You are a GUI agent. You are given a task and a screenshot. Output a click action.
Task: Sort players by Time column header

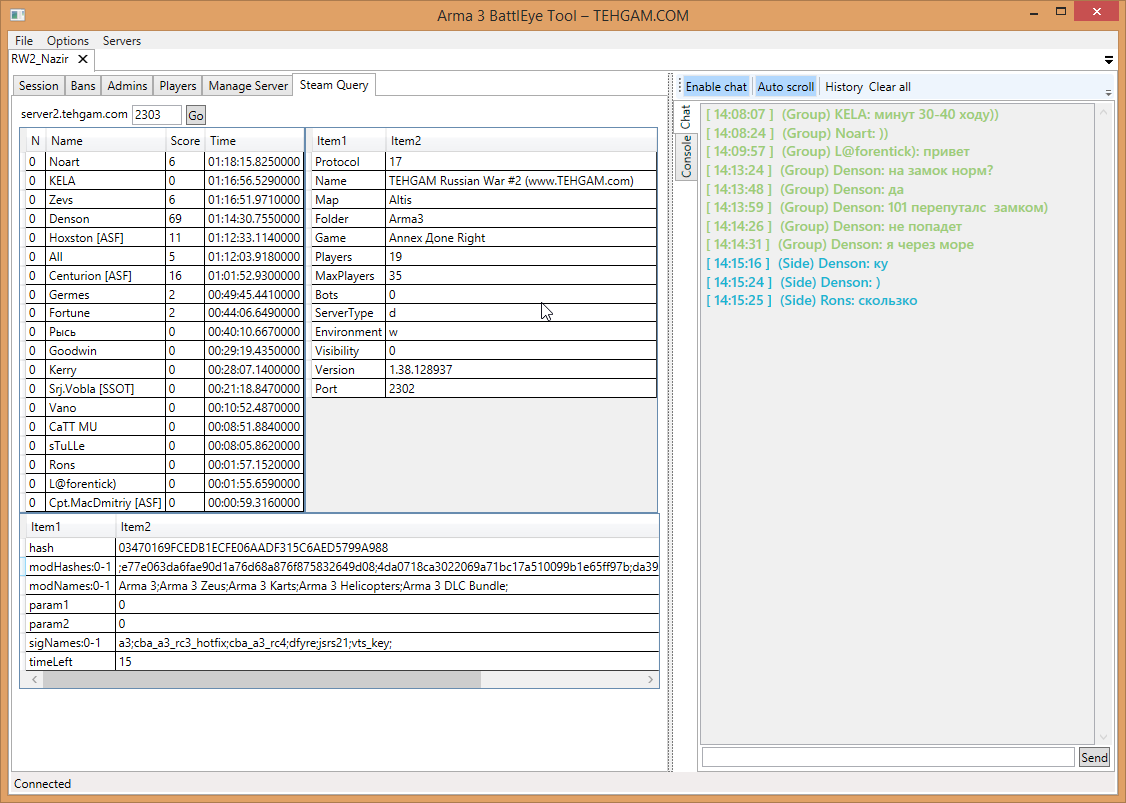click(x=254, y=141)
